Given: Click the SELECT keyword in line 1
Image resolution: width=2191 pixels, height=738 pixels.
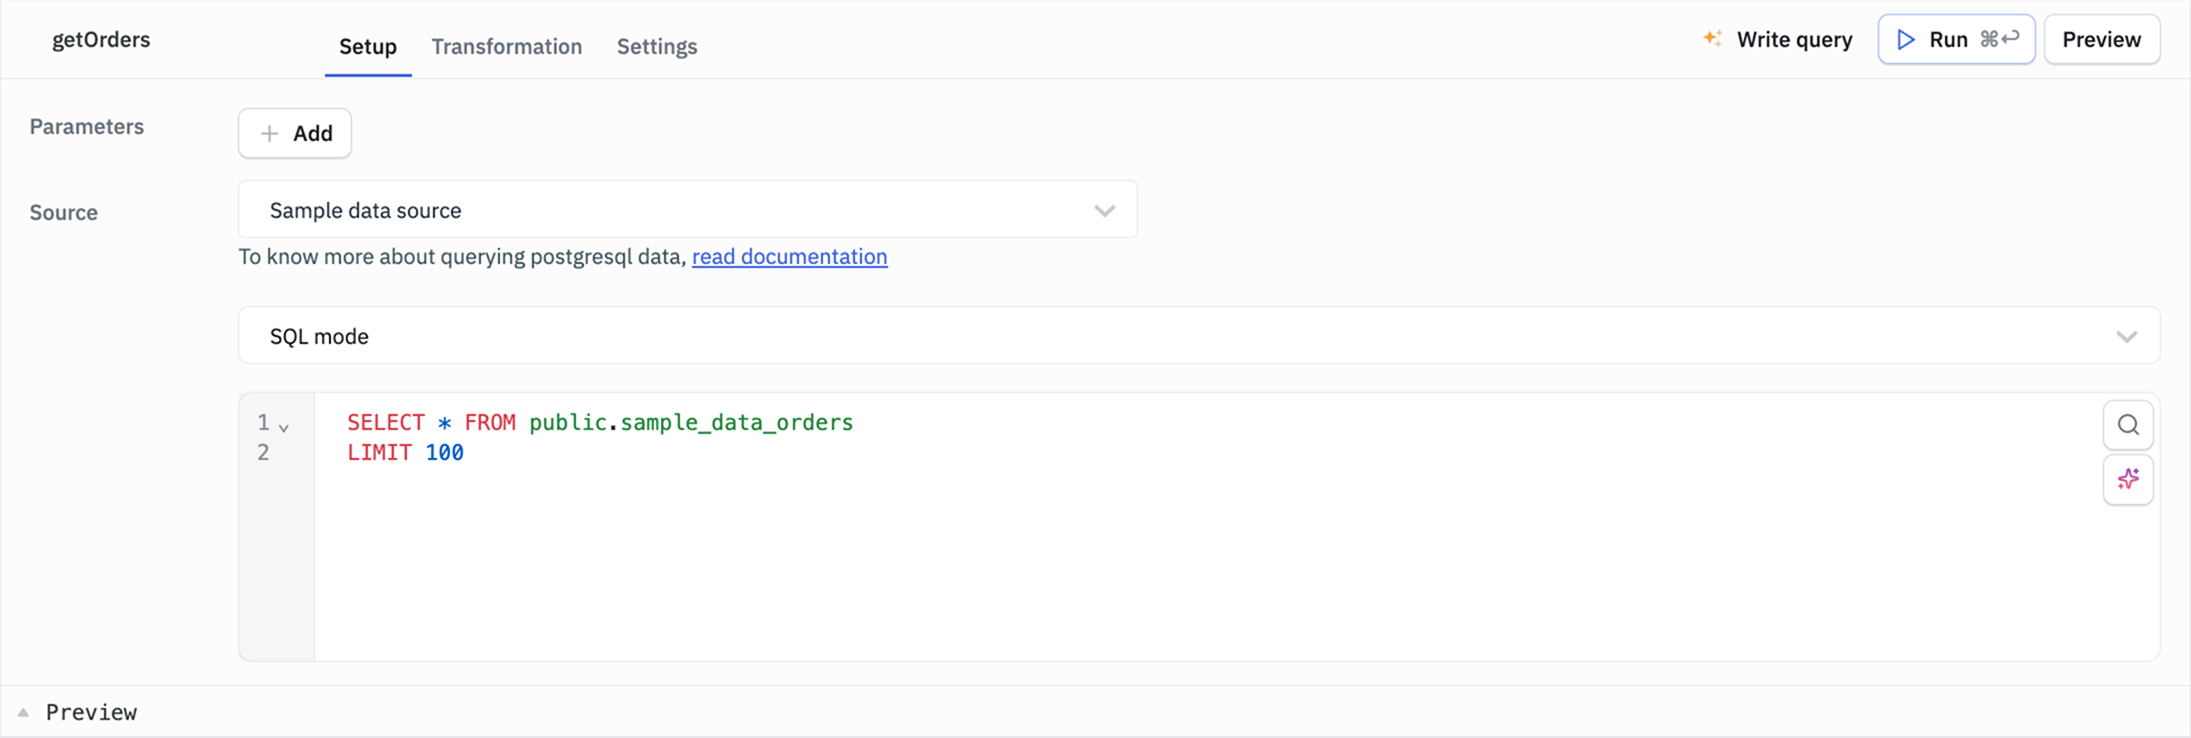Looking at the screenshot, I should 385,422.
